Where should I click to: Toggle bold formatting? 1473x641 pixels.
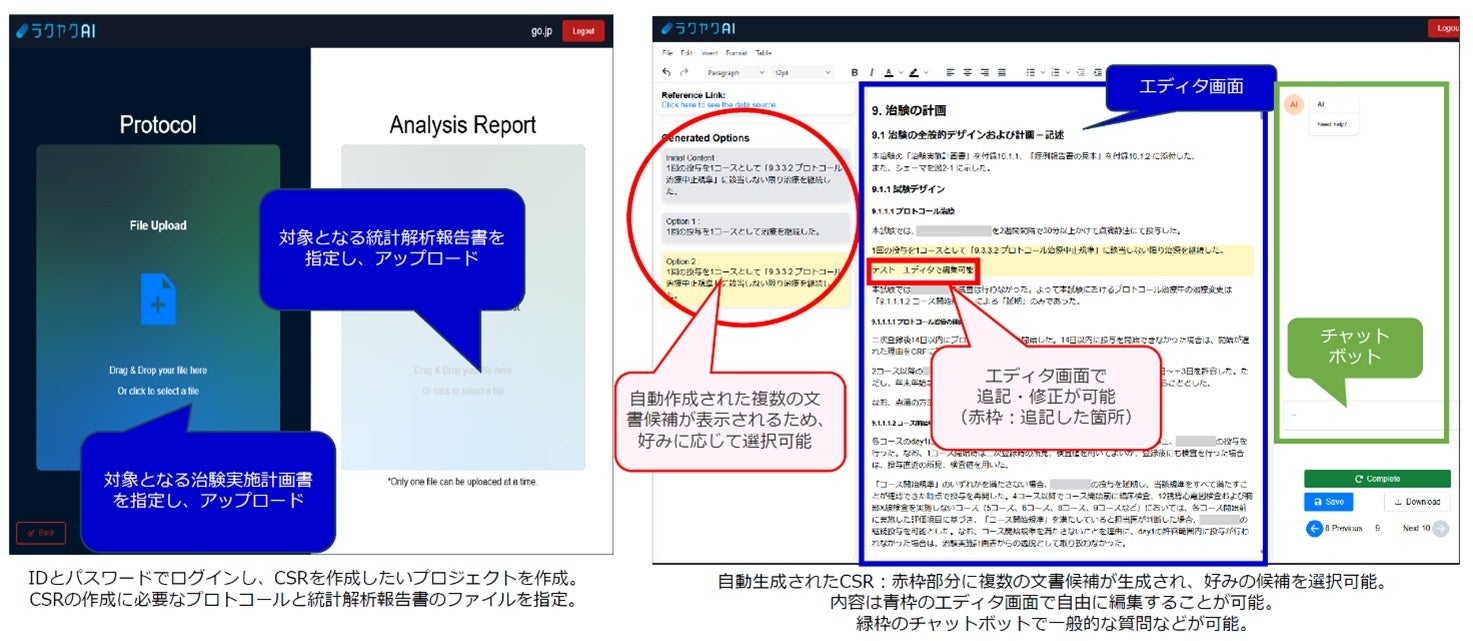pyautogui.click(x=855, y=72)
